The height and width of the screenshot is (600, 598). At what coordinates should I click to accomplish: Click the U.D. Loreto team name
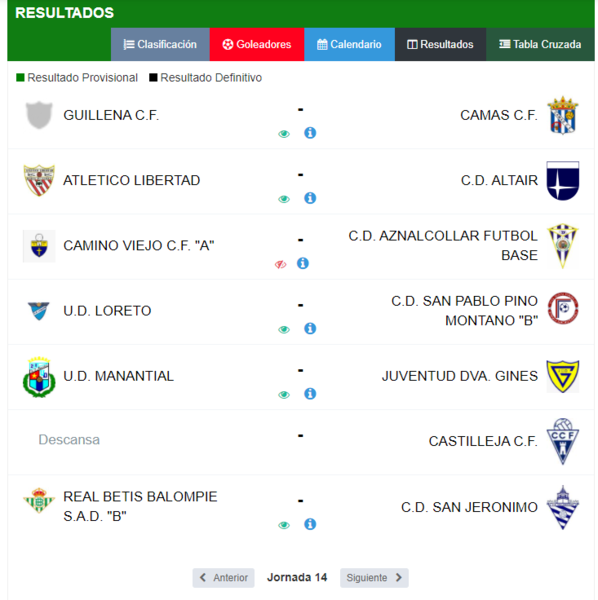coord(107,311)
